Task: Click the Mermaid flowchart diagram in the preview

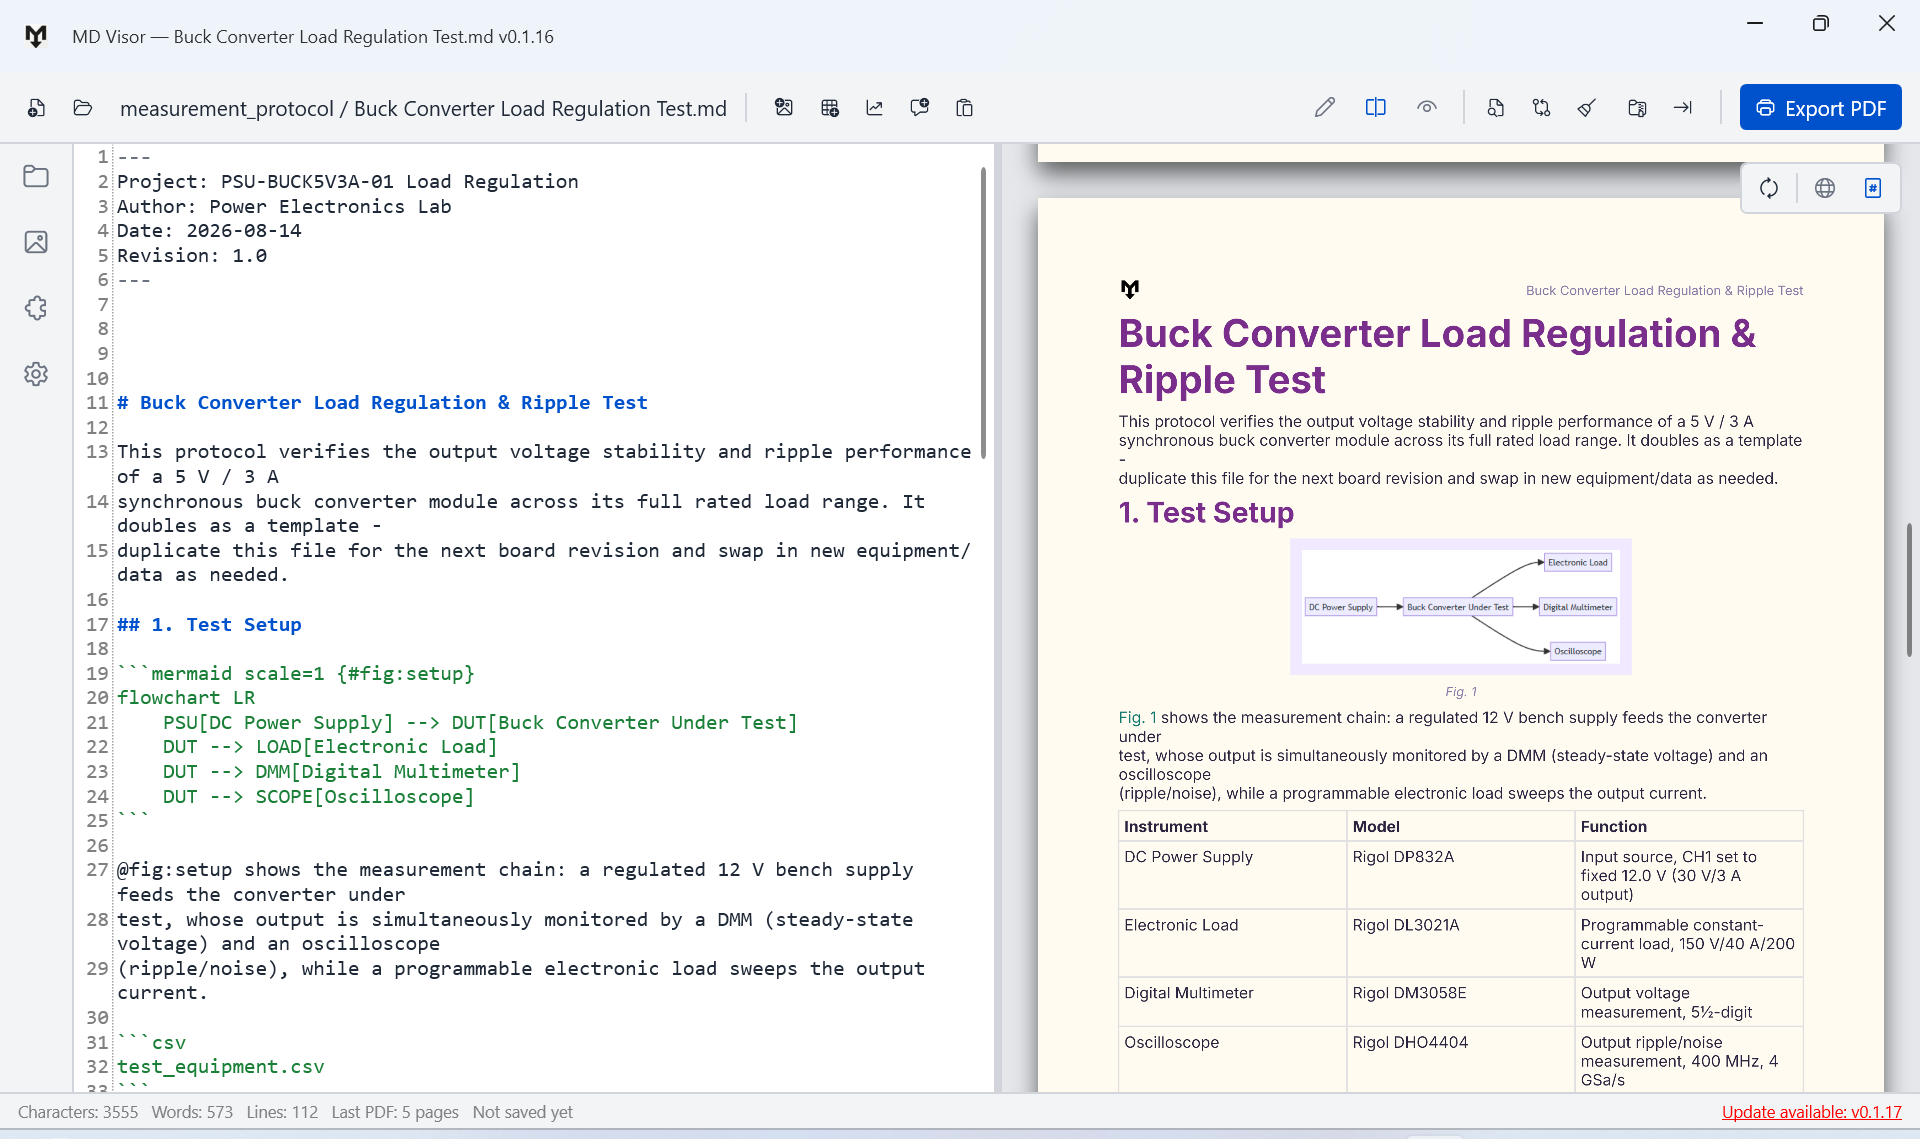Action: 1460,607
